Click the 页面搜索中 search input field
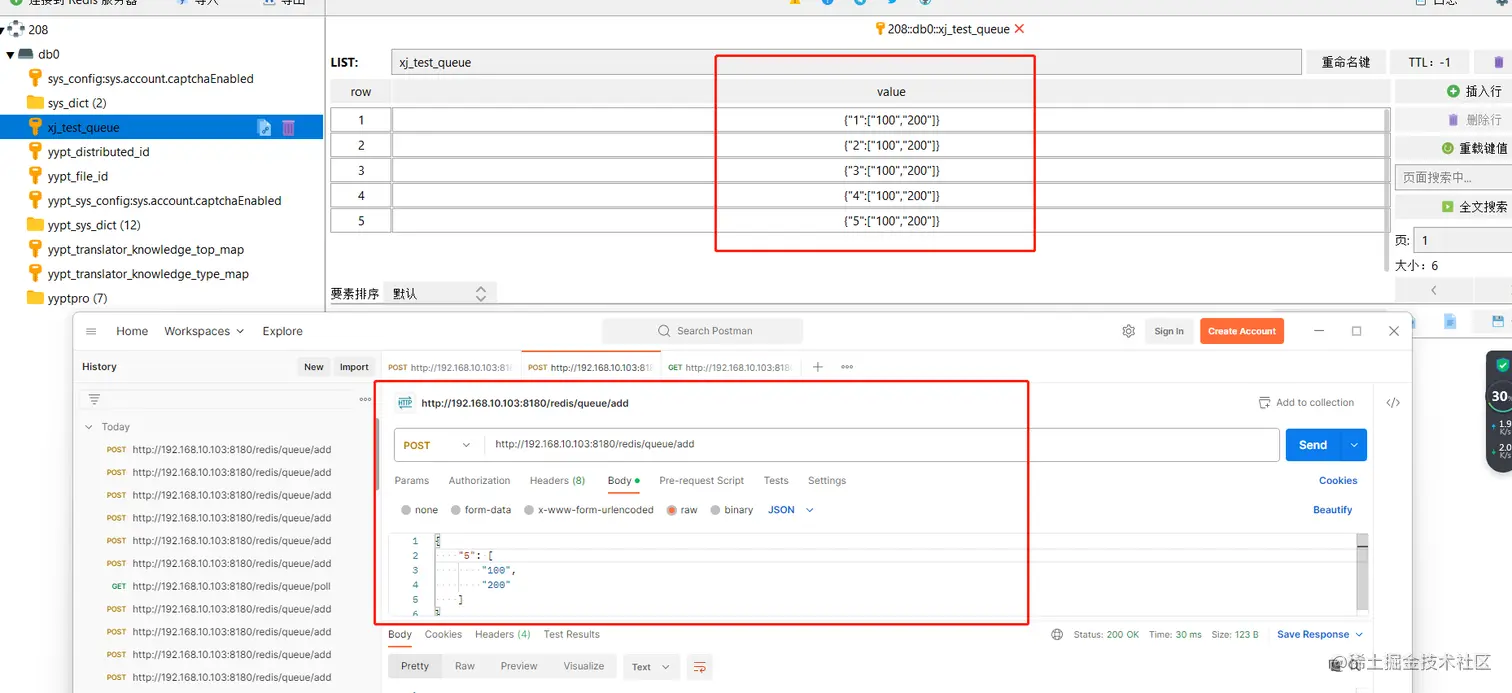The height and width of the screenshot is (693, 1512). 1453,177
